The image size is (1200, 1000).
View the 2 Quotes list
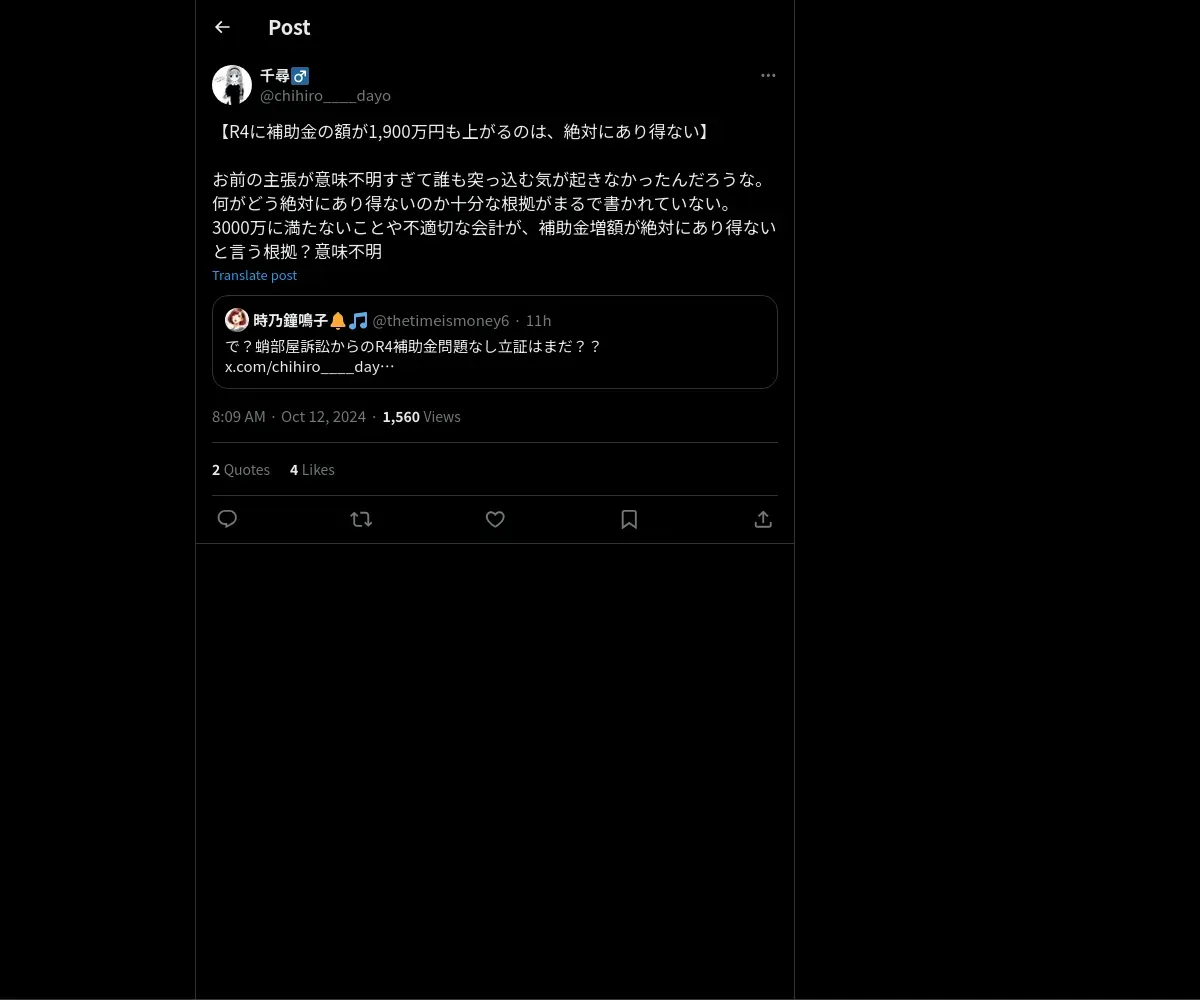point(241,470)
